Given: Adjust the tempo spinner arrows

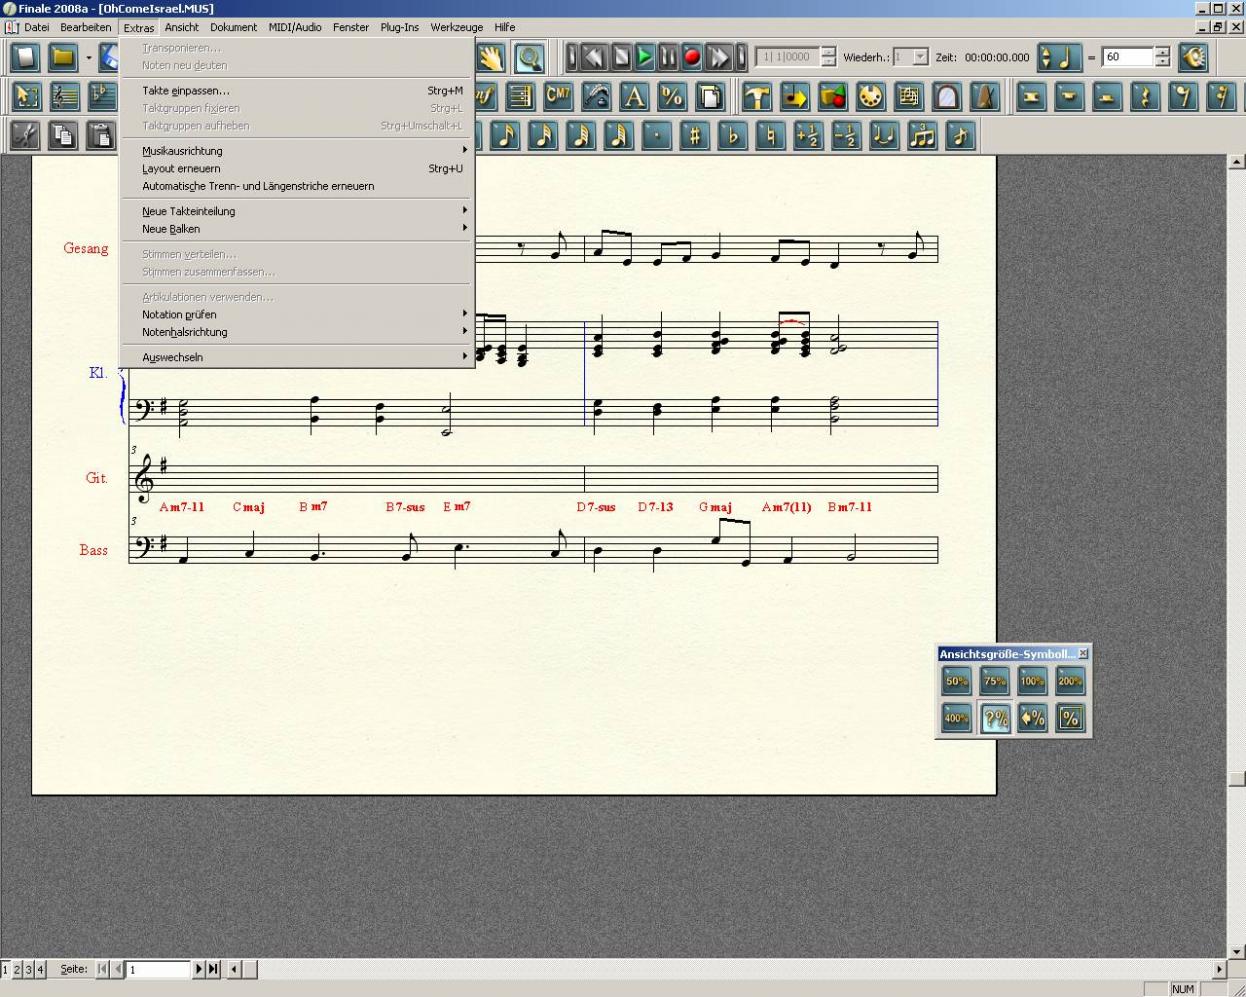Looking at the screenshot, I should (1162, 57).
